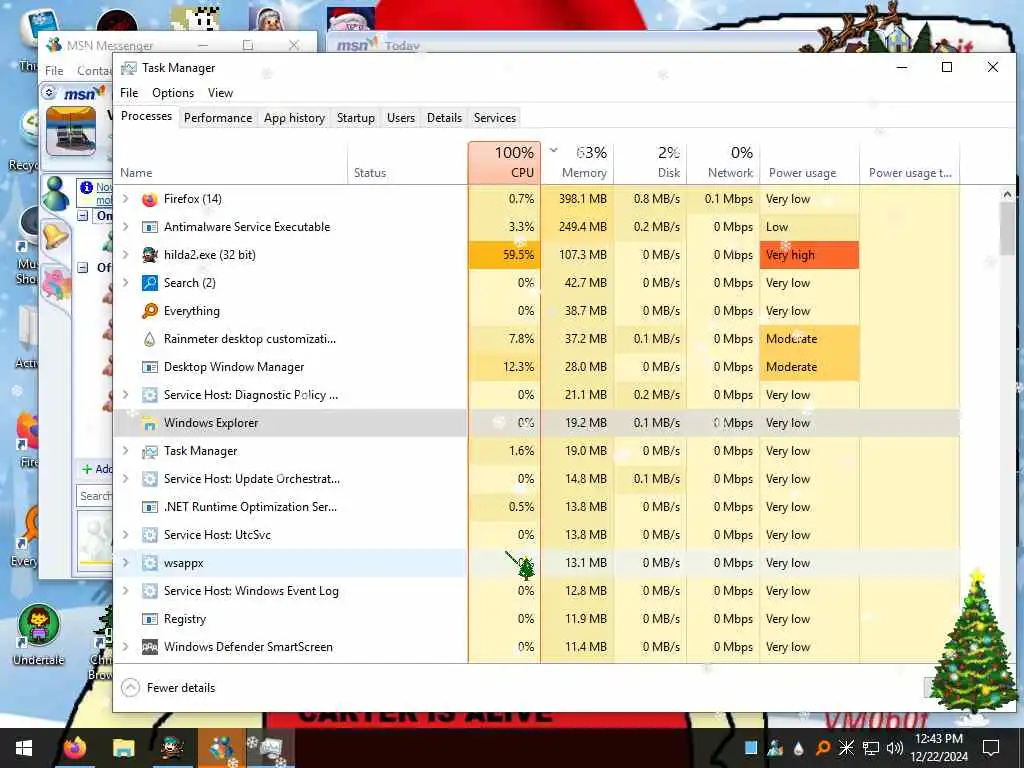Click the Registry process icon
The width and height of the screenshot is (1024, 768).
click(150, 619)
